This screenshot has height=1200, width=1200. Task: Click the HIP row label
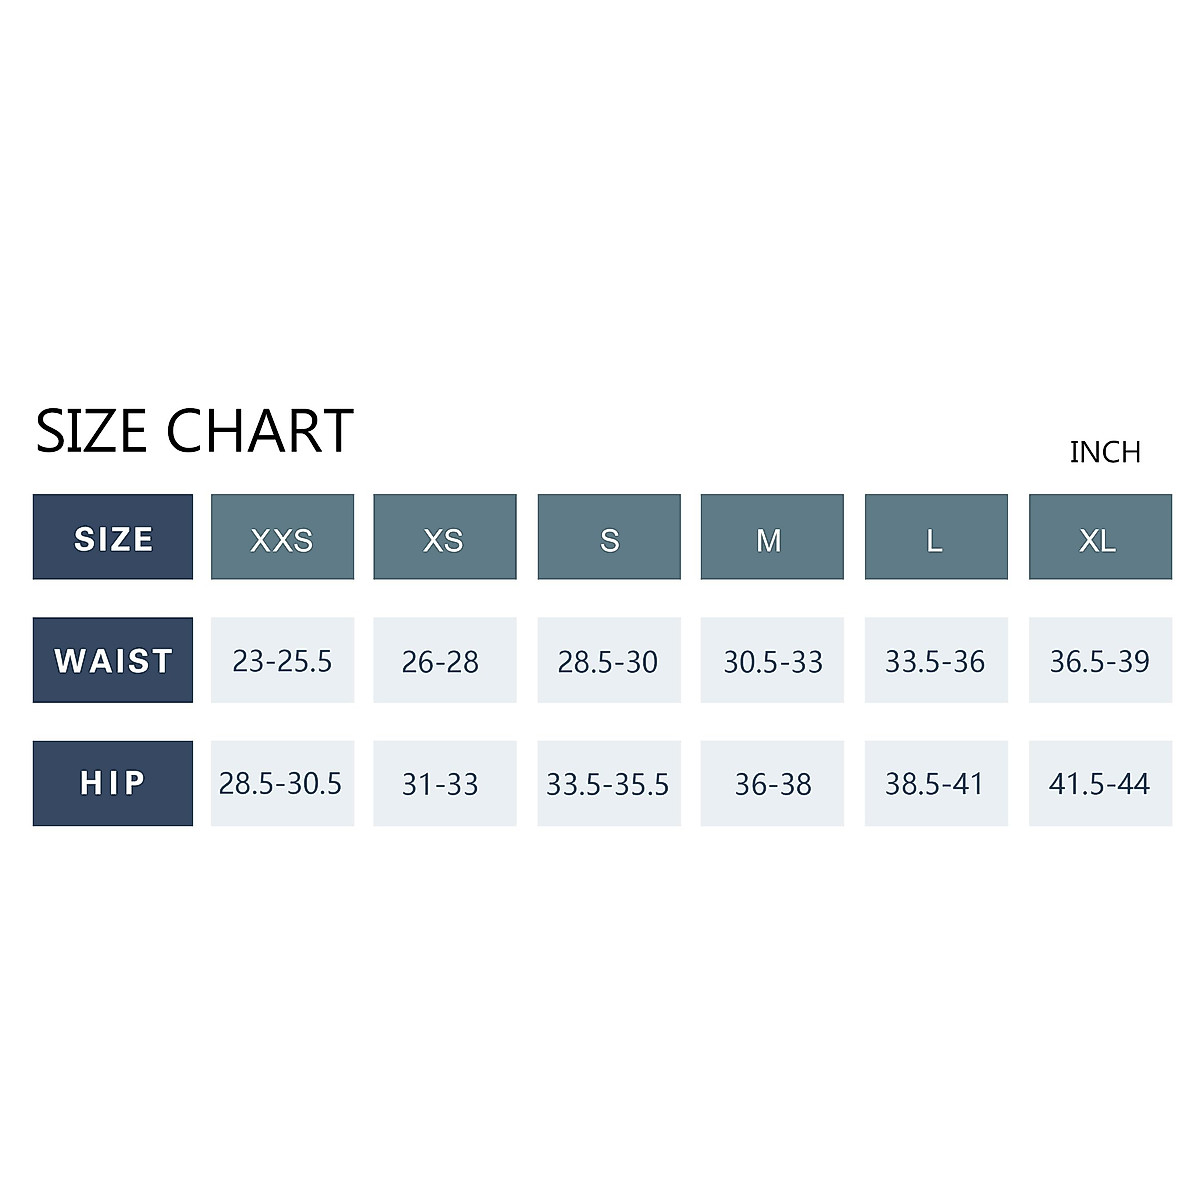click(x=113, y=783)
